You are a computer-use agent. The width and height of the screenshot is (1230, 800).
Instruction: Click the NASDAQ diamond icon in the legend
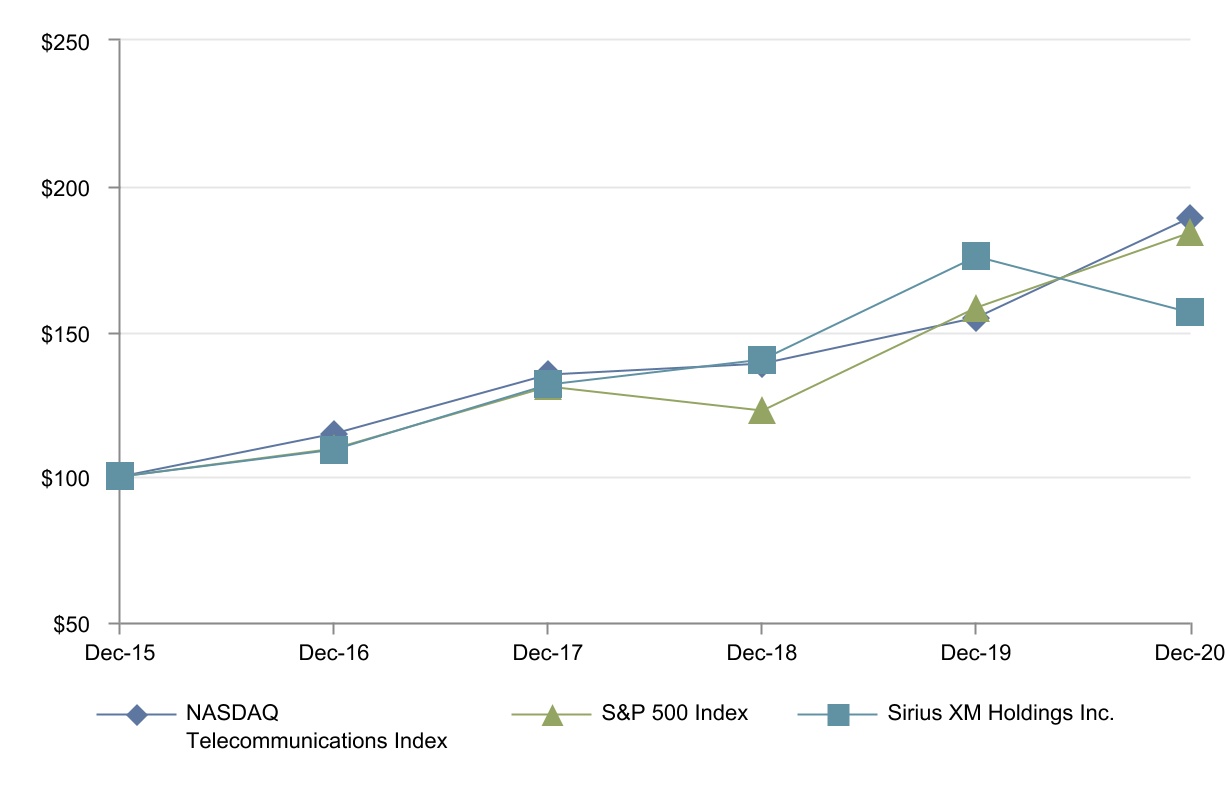[138, 714]
